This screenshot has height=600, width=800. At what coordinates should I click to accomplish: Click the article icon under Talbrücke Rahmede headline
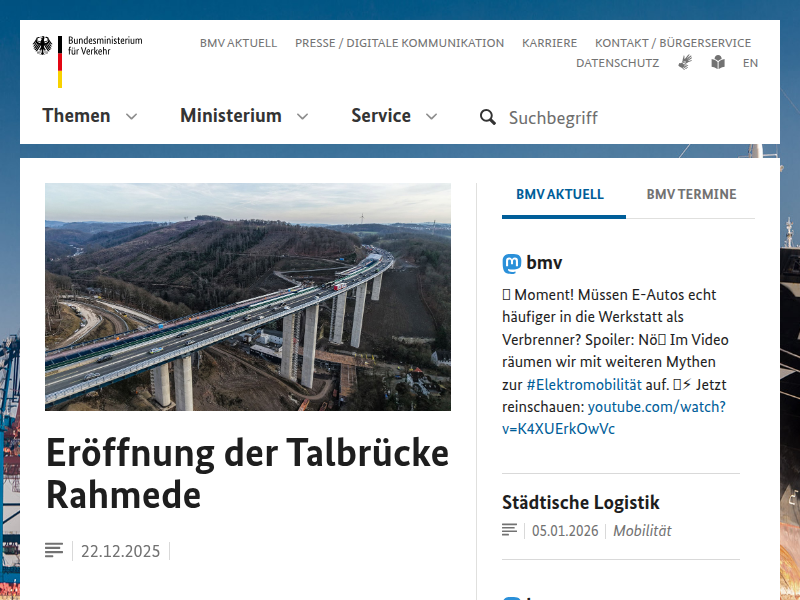tap(54, 551)
